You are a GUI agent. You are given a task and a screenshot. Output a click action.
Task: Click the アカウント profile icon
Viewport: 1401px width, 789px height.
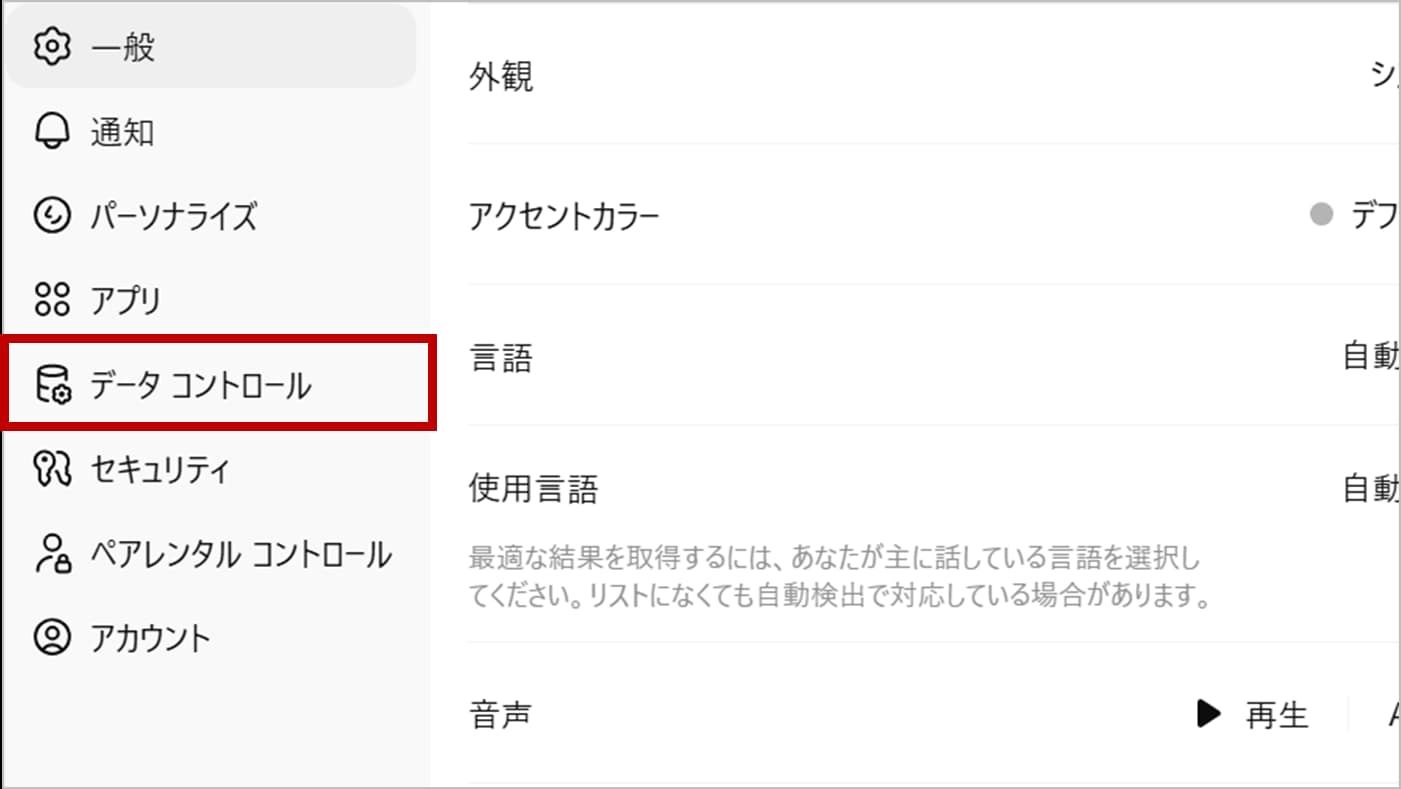[52, 637]
